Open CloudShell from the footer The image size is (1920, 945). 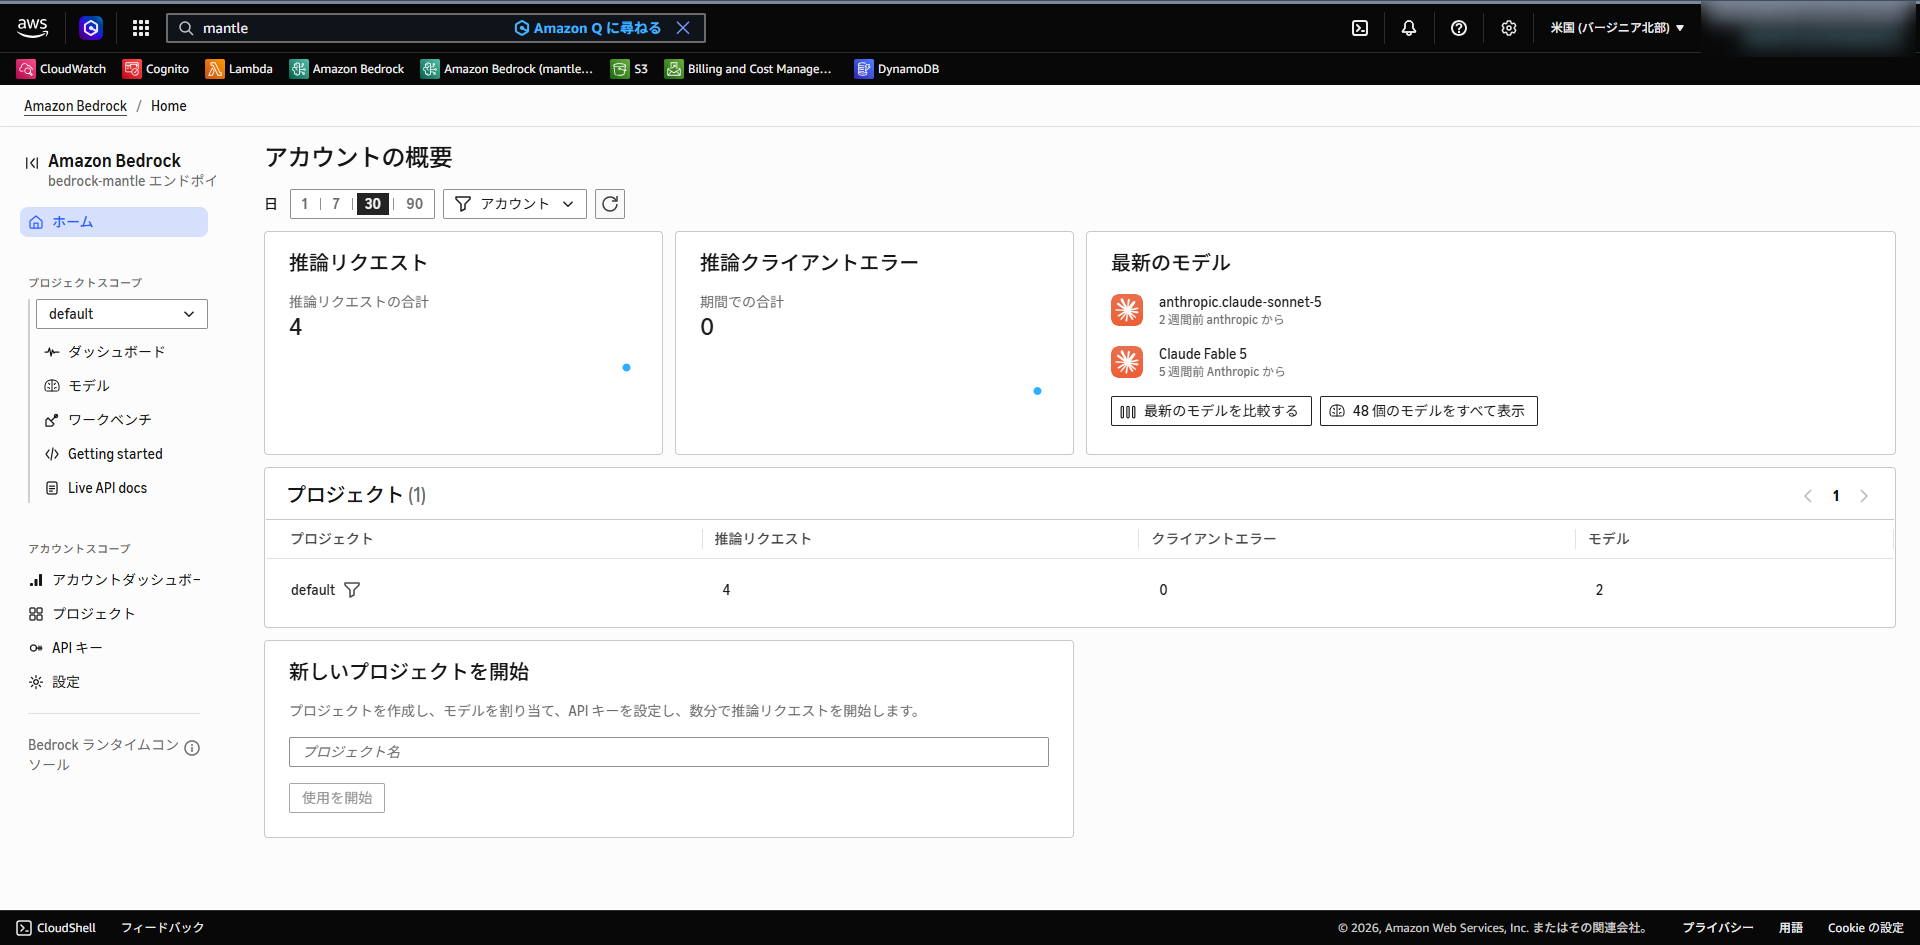click(x=57, y=928)
